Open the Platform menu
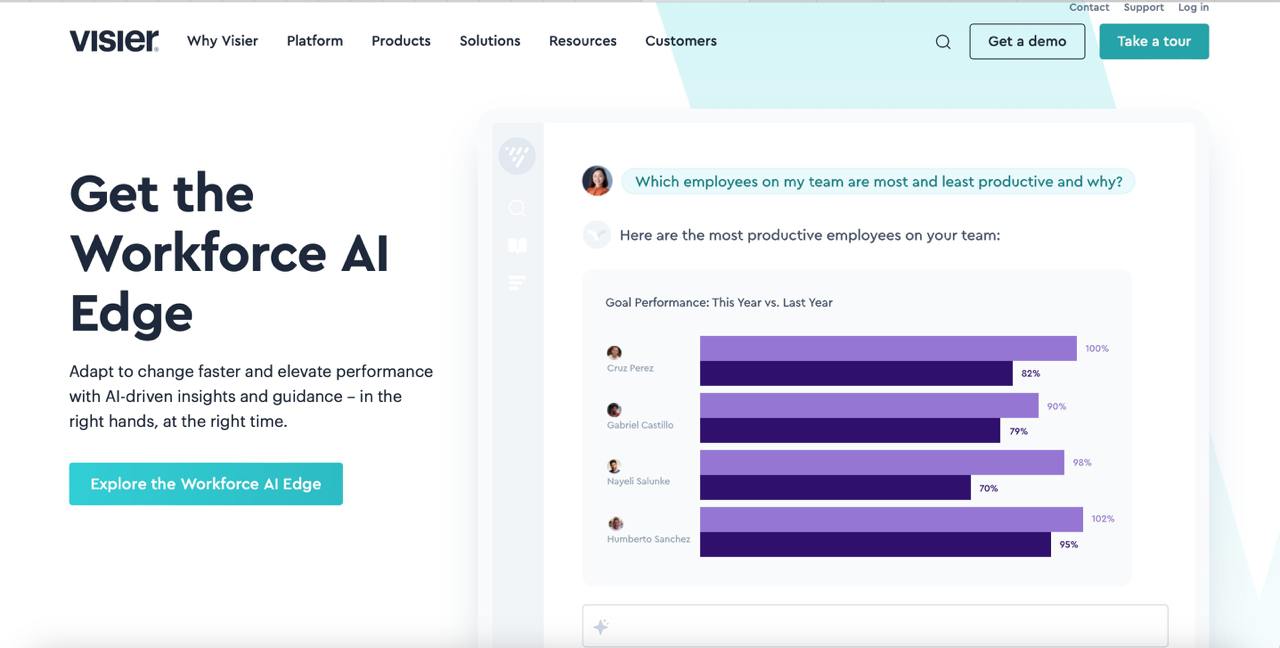Screen dimensions: 1280x648 (x=315, y=41)
